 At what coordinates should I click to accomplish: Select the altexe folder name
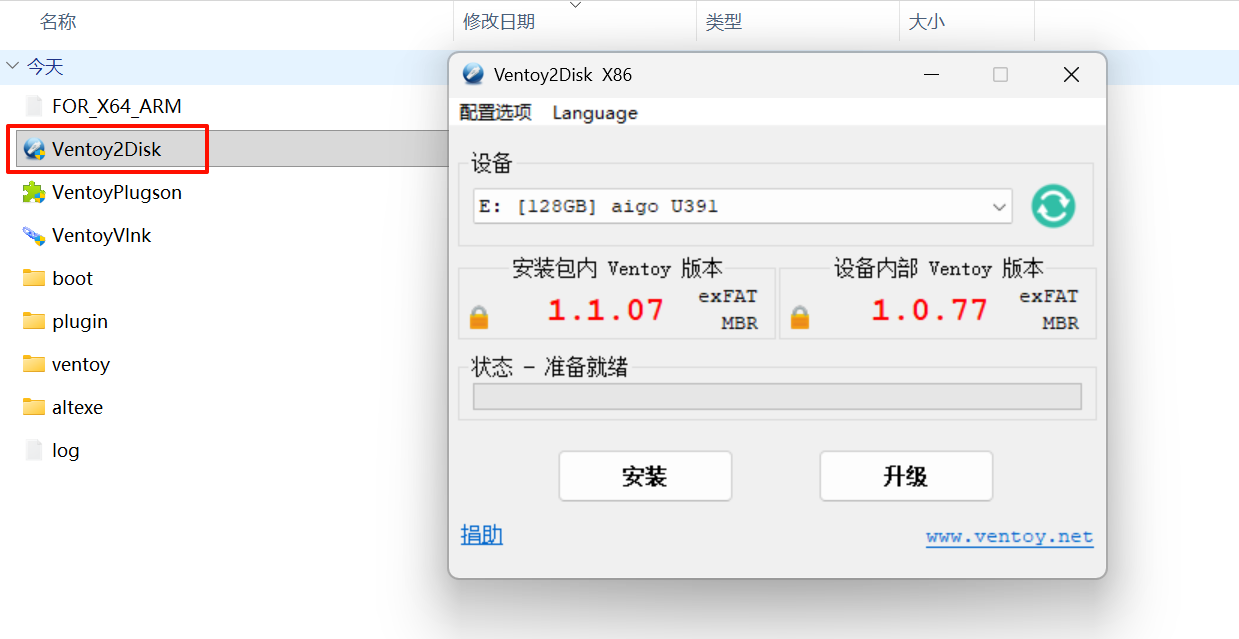(x=78, y=407)
